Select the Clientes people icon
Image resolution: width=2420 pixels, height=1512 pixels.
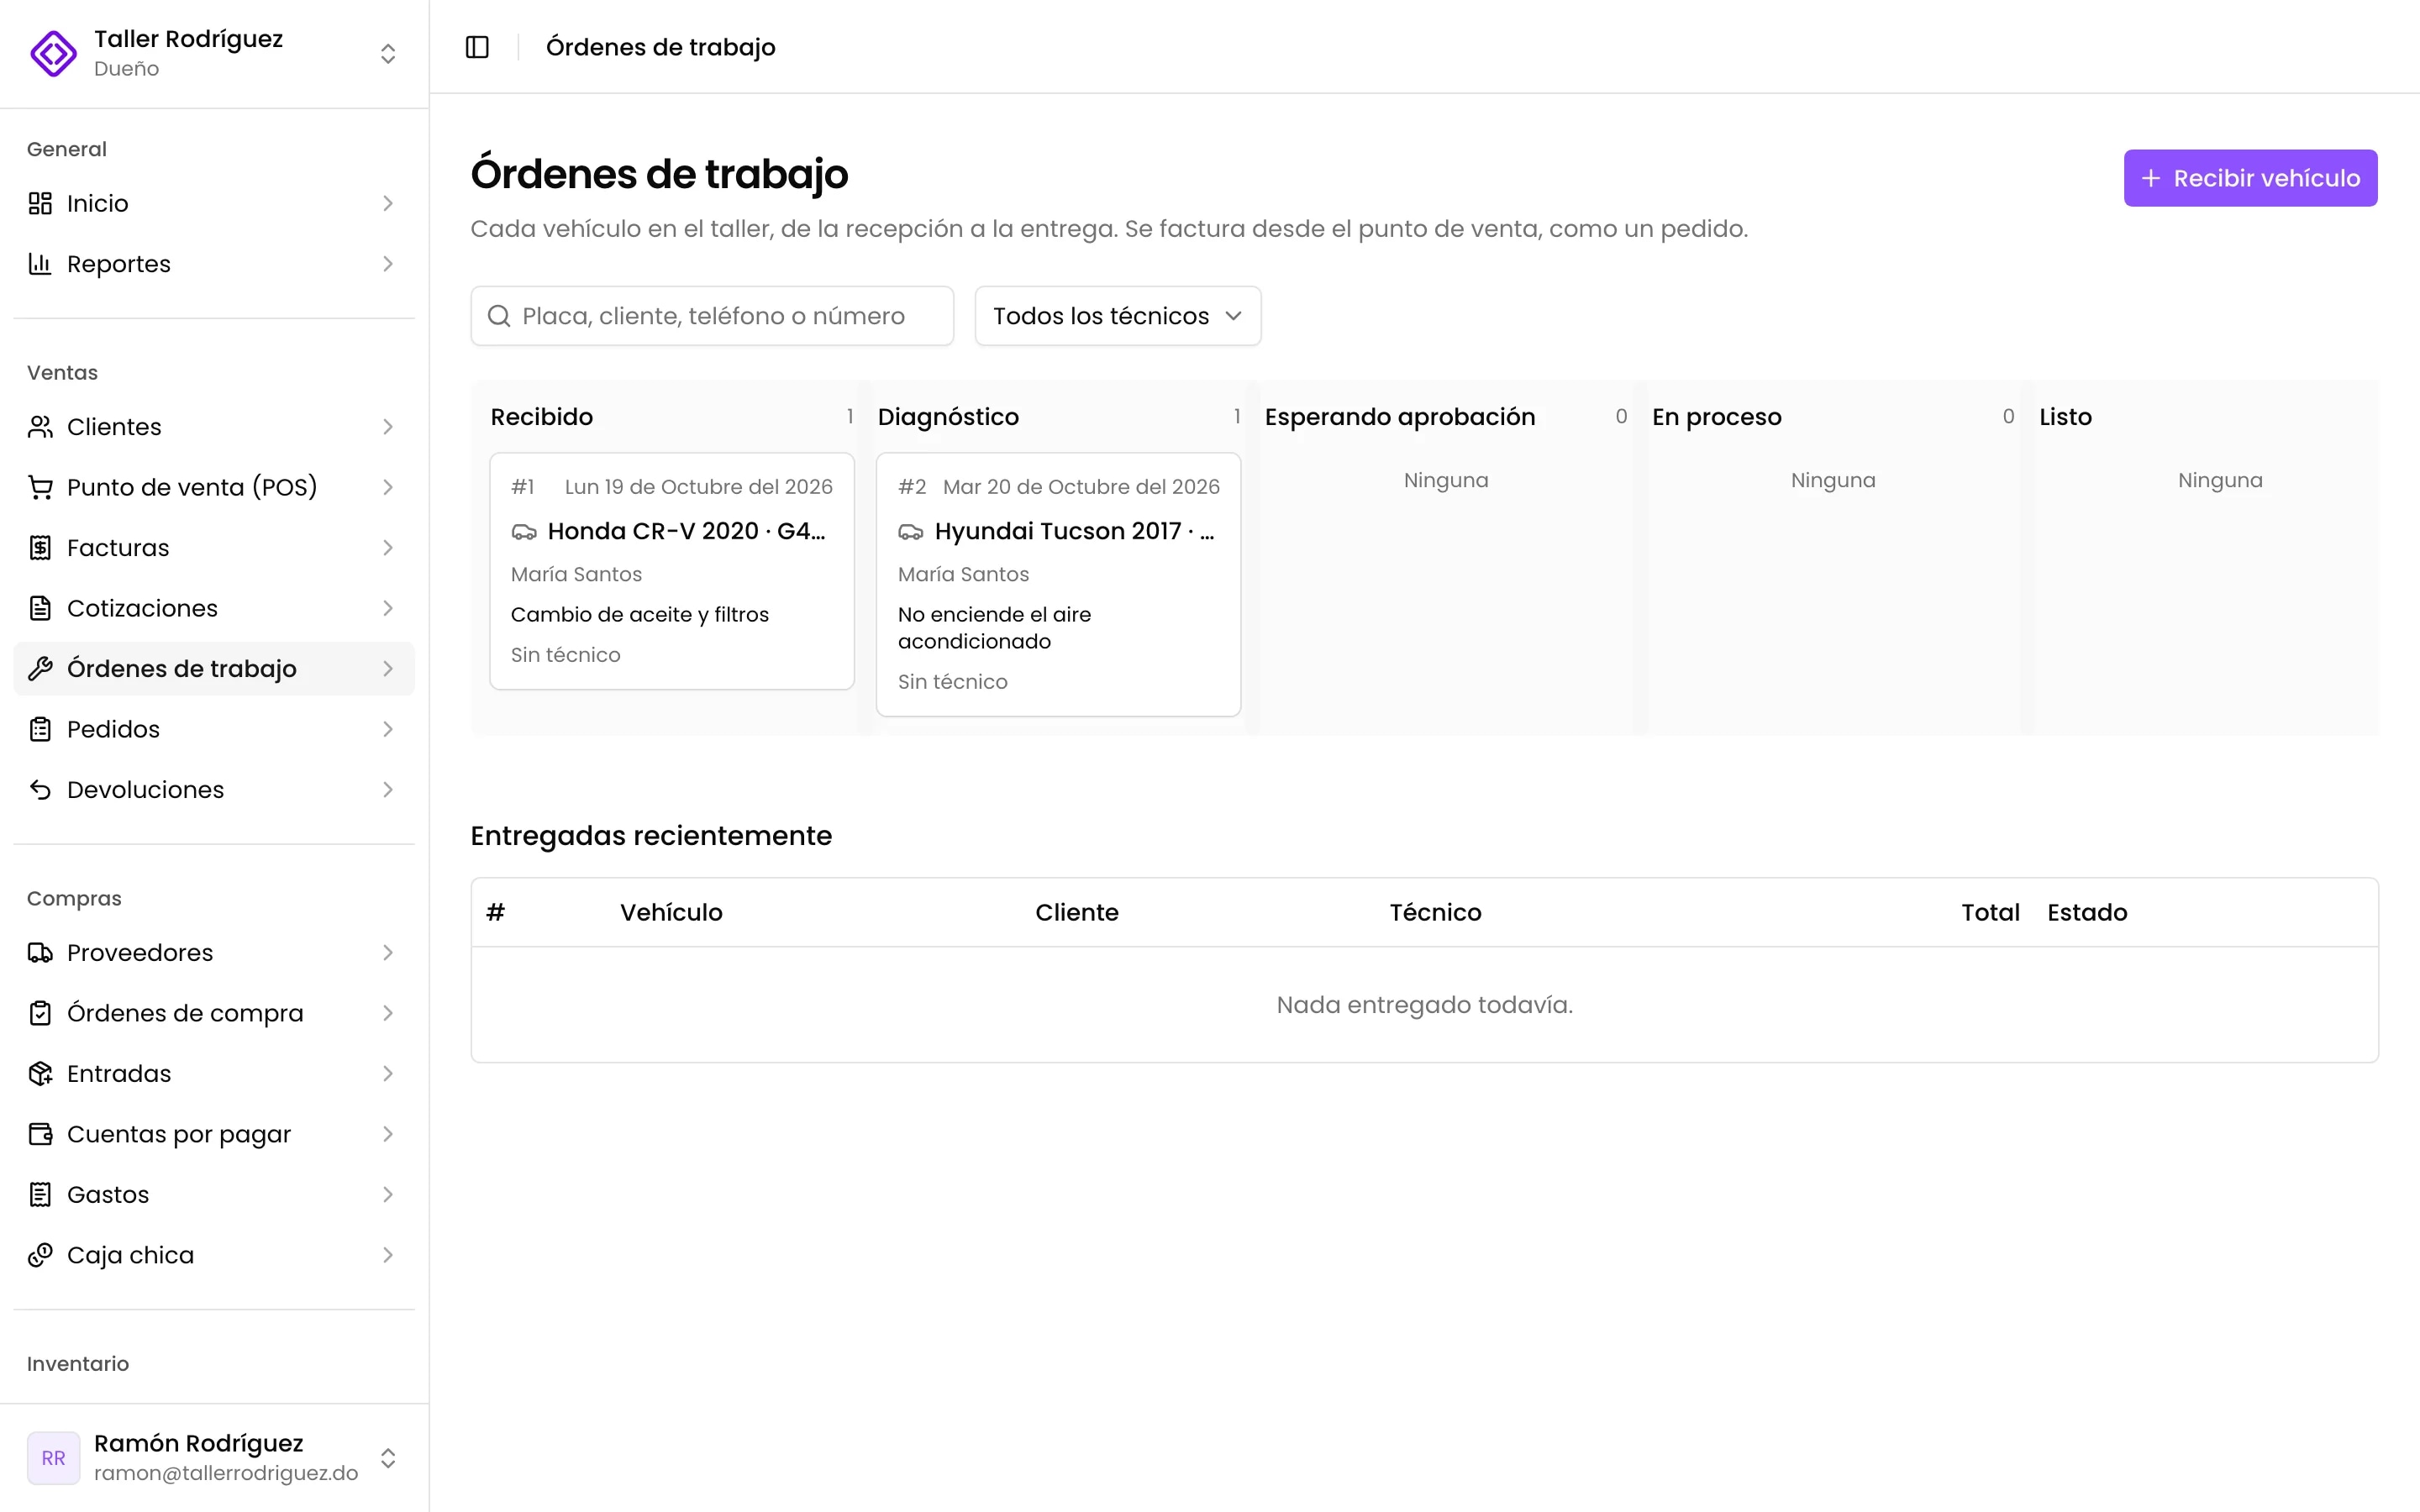tap(40, 427)
